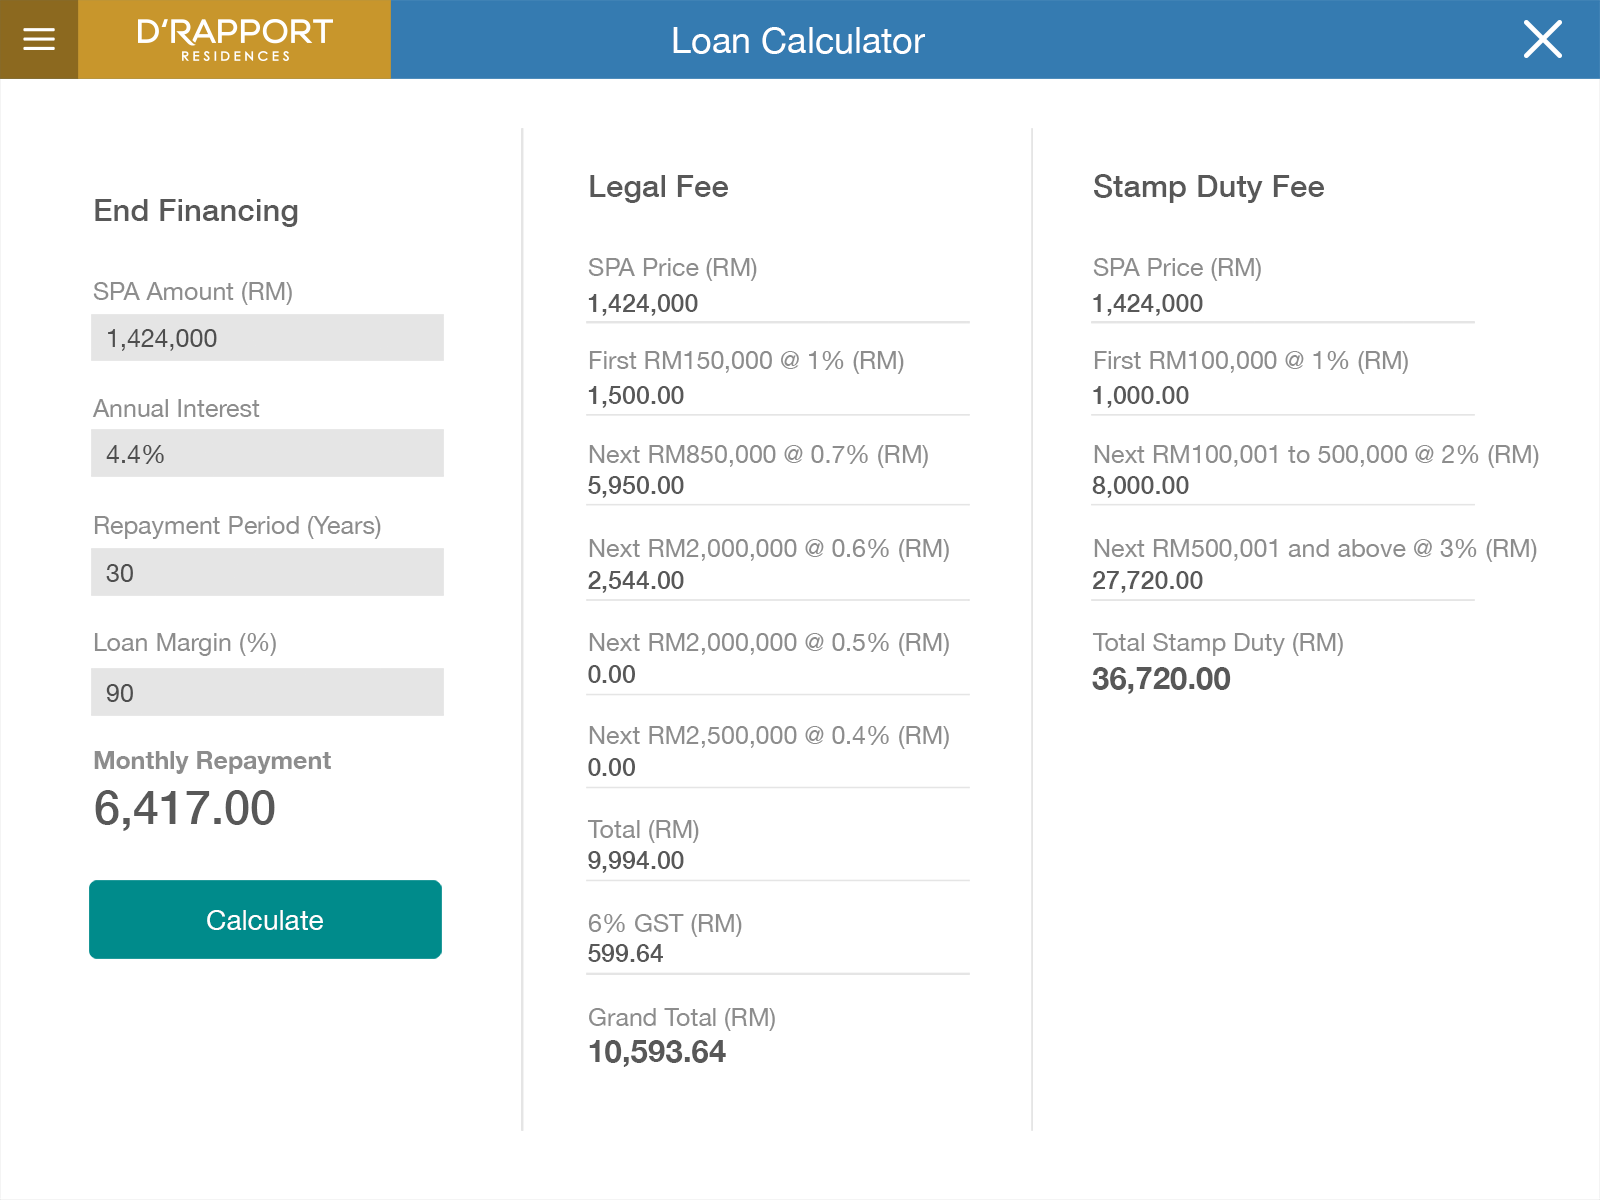
Task: Click the SPA Amount input field
Action: [x=267, y=338]
